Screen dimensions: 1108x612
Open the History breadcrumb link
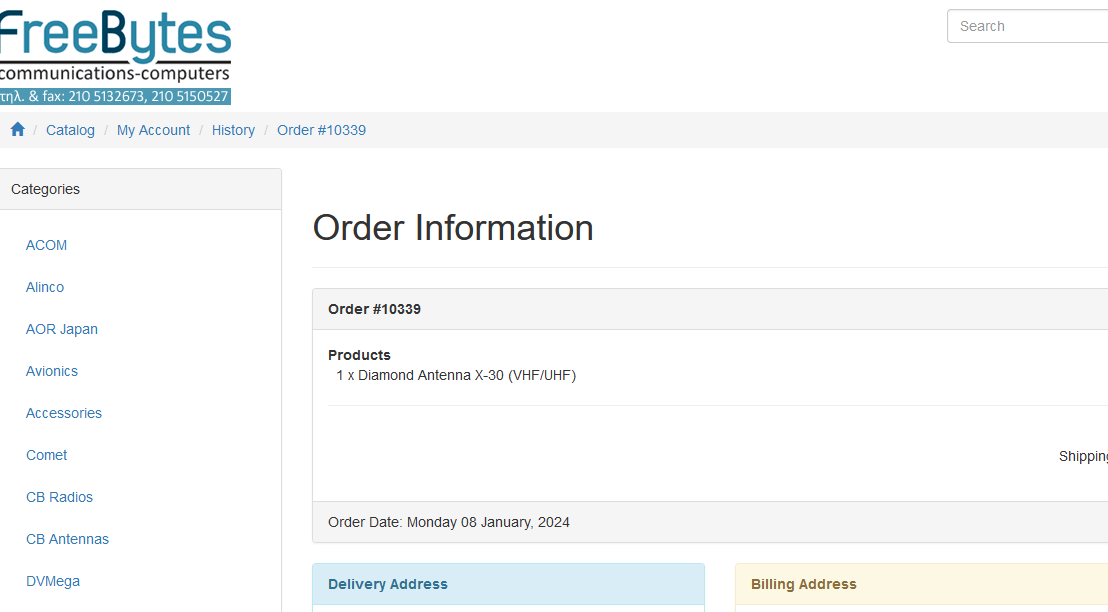(233, 130)
